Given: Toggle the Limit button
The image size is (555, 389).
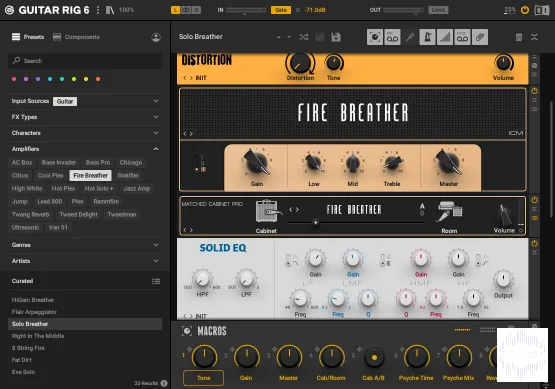Looking at the screenshot, I should pyautogui.click(x=438, y=10).
